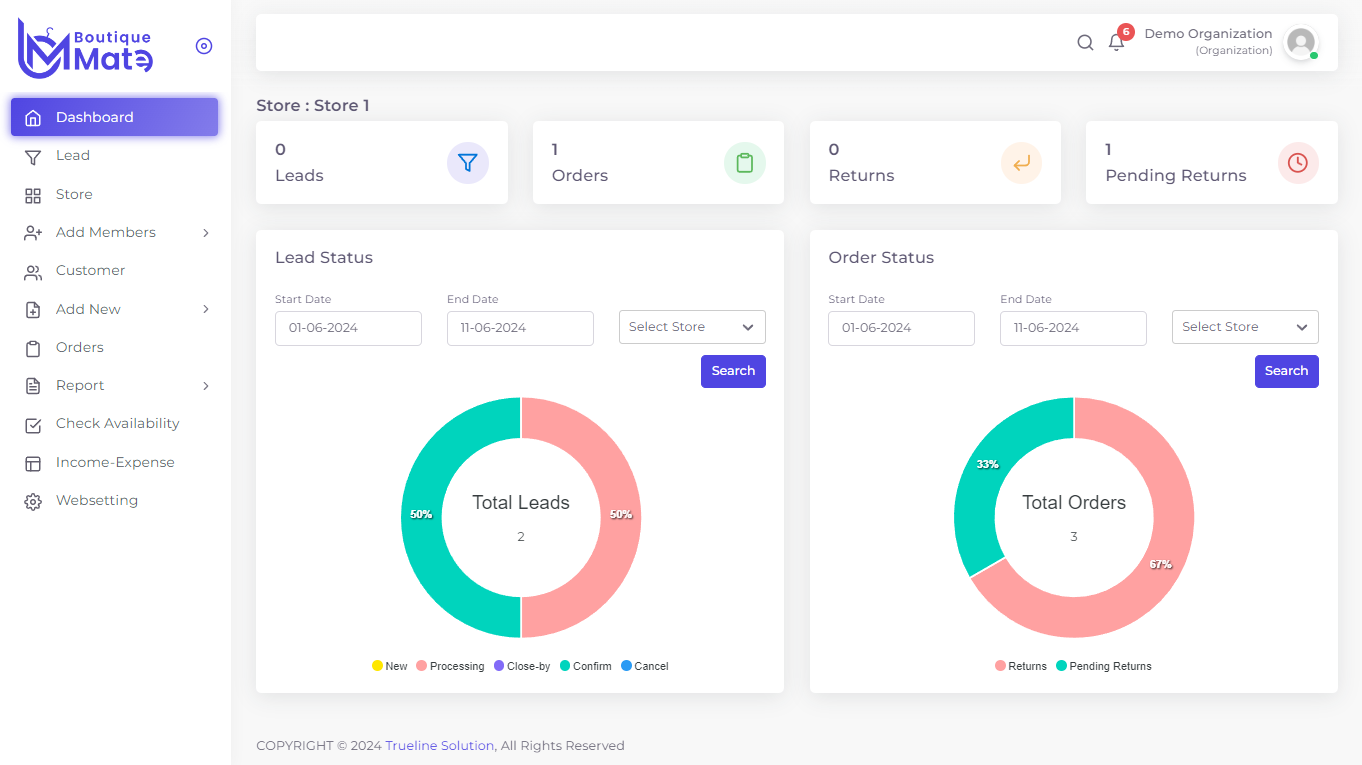The height and width of the screenshot is (765, 1362).
Task: Click the Store : Store 1 heading
Action: coord(313,105)
